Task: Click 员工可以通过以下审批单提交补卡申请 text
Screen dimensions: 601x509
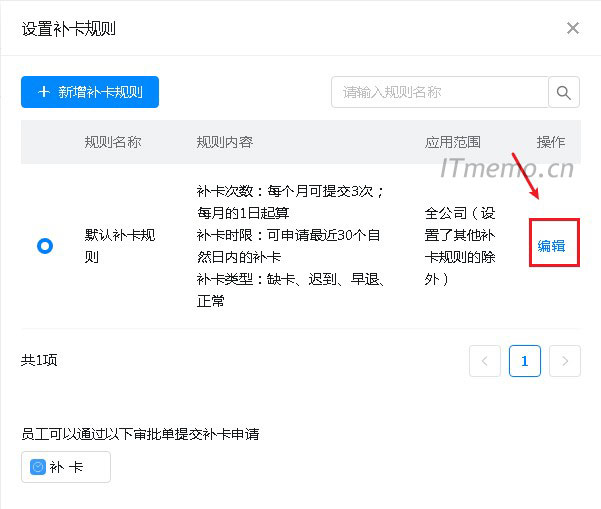Action: pos(140,434)
